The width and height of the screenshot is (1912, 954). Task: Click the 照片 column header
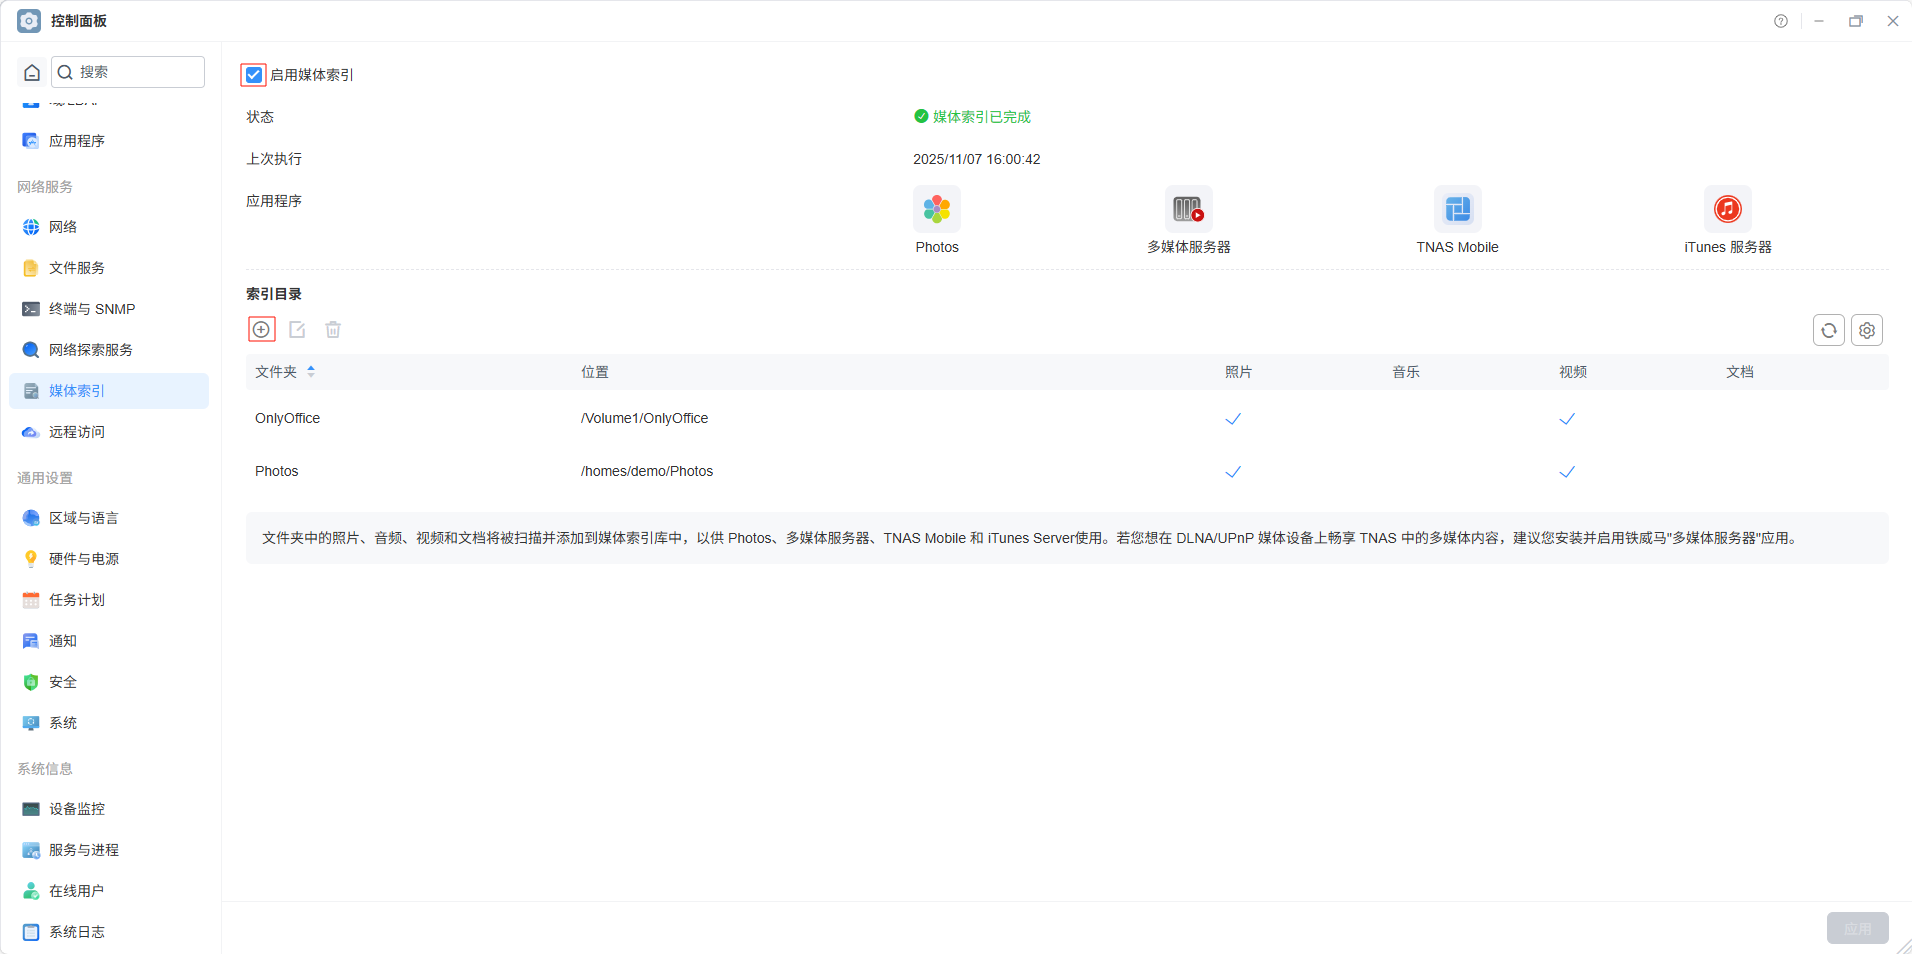[1238, 372]
